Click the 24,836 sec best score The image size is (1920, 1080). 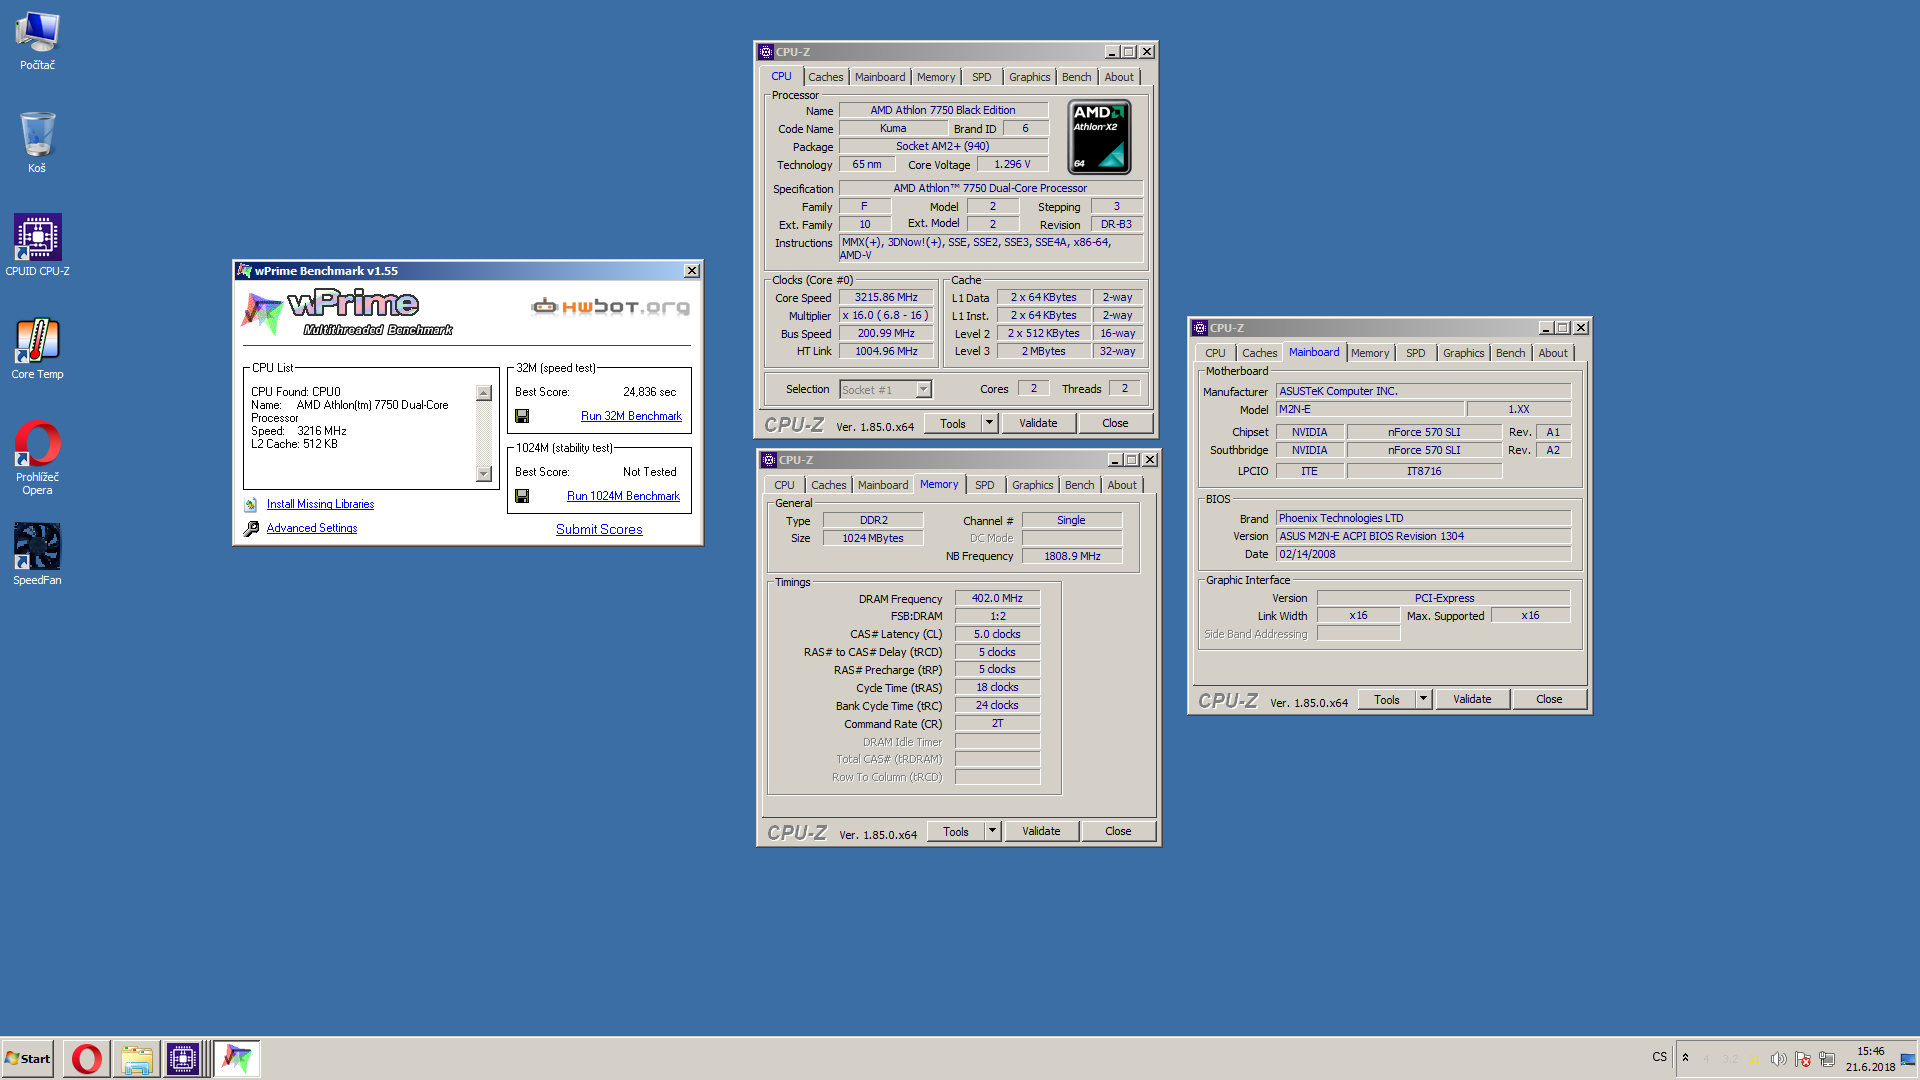[649, 392]
